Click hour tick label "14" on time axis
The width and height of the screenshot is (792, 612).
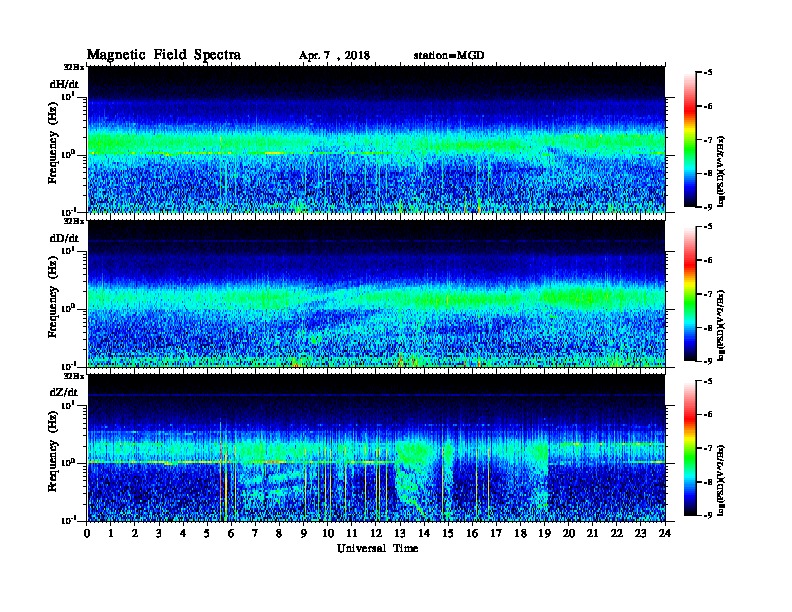pos(424,533)
